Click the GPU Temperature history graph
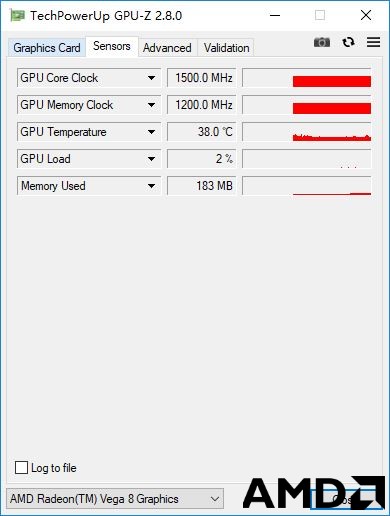Viewport: 390px width, 516px height. pyautogui.click(x=307, y=132)
